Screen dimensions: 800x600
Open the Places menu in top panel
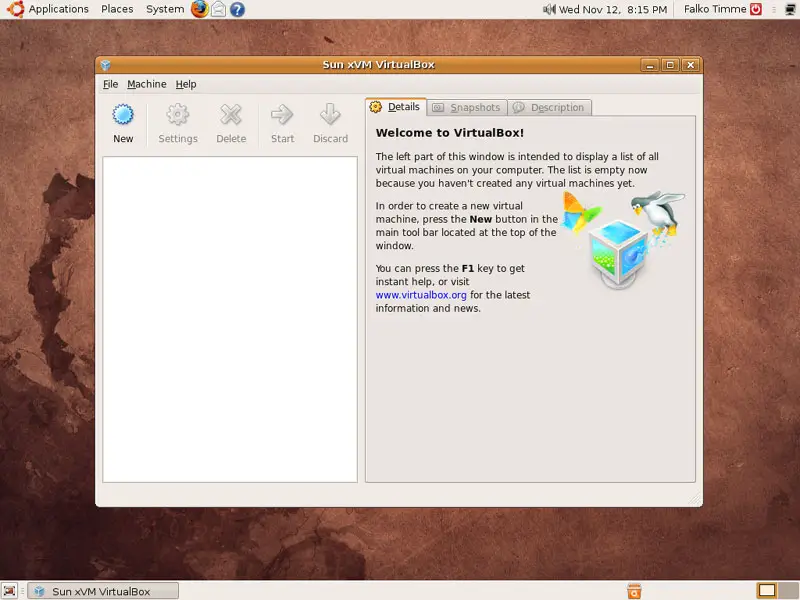117,9
